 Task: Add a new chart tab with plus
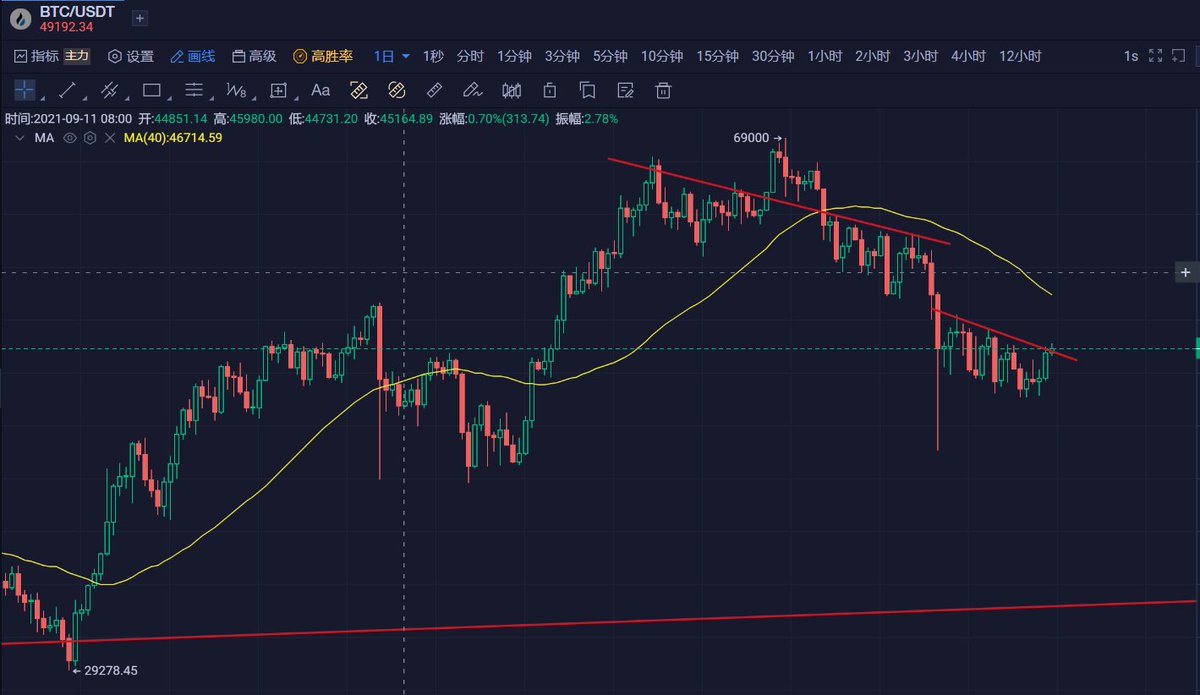[x=139, y=18]
